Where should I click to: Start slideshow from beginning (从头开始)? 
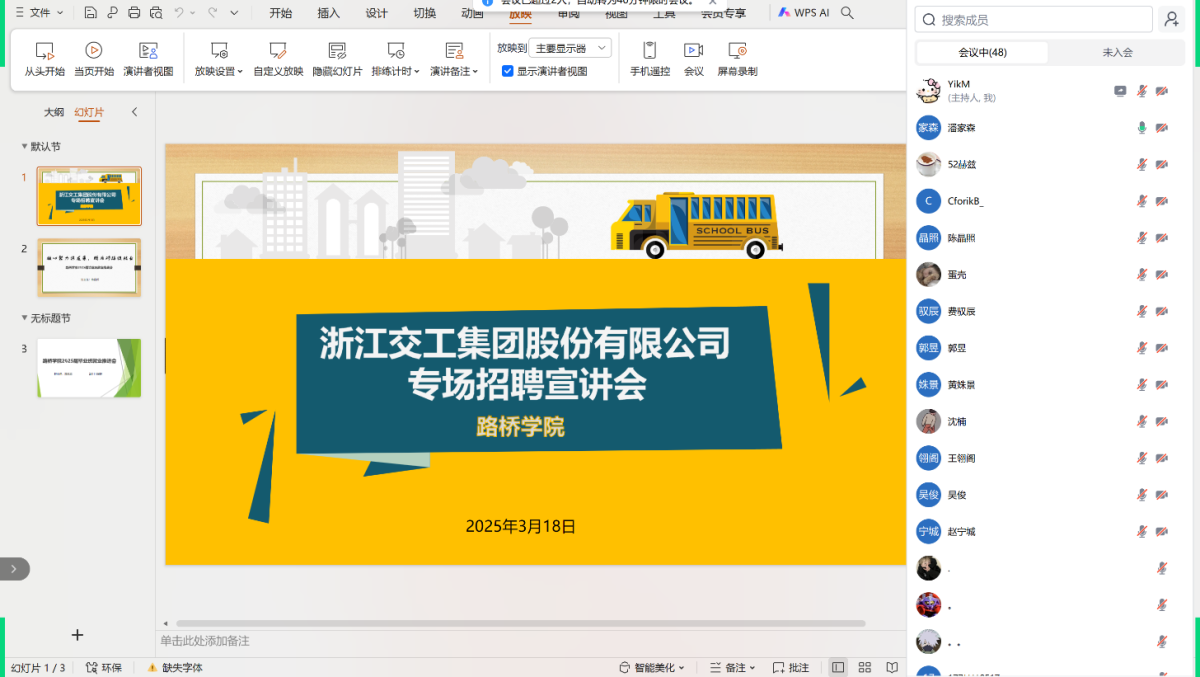[44, 59]
